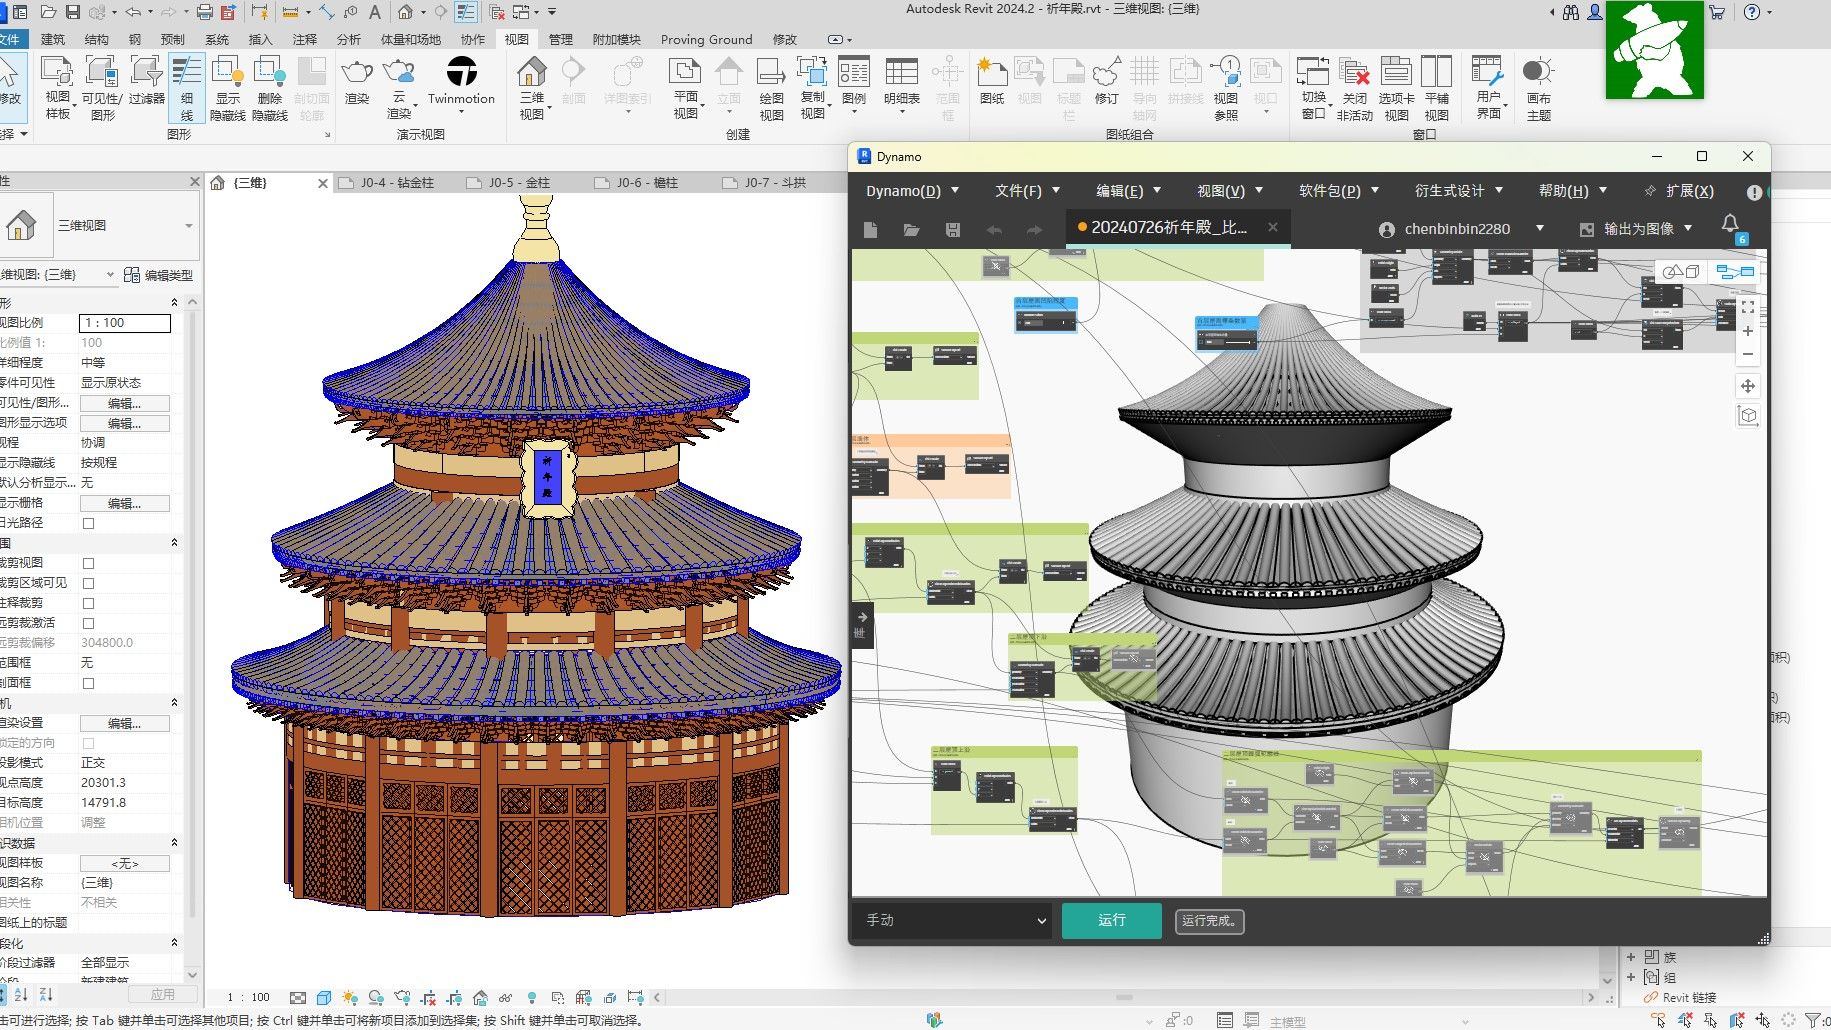Viewport: 1831px width, 1030px height.
Task: Open the 三维视图 3D view tool
Action: 532,88
